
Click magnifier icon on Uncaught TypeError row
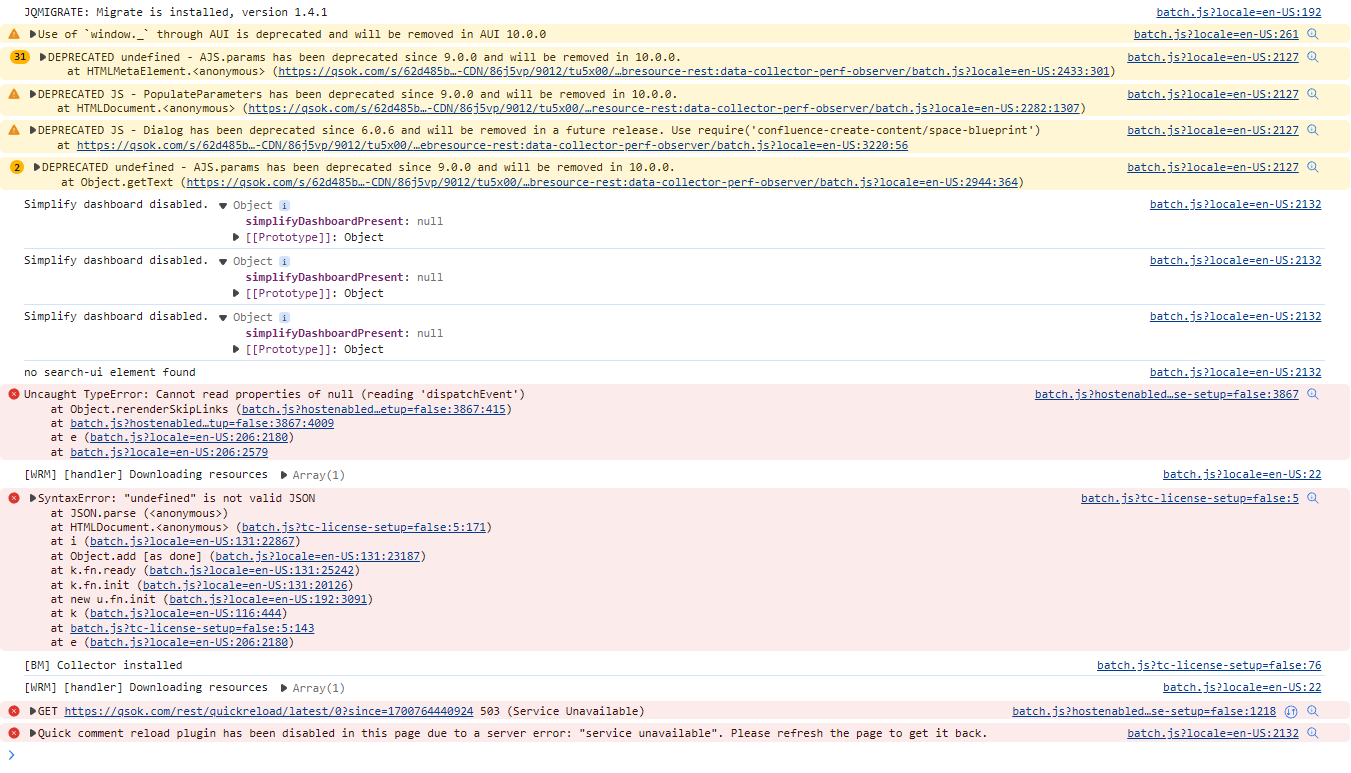pos(1313,394)
